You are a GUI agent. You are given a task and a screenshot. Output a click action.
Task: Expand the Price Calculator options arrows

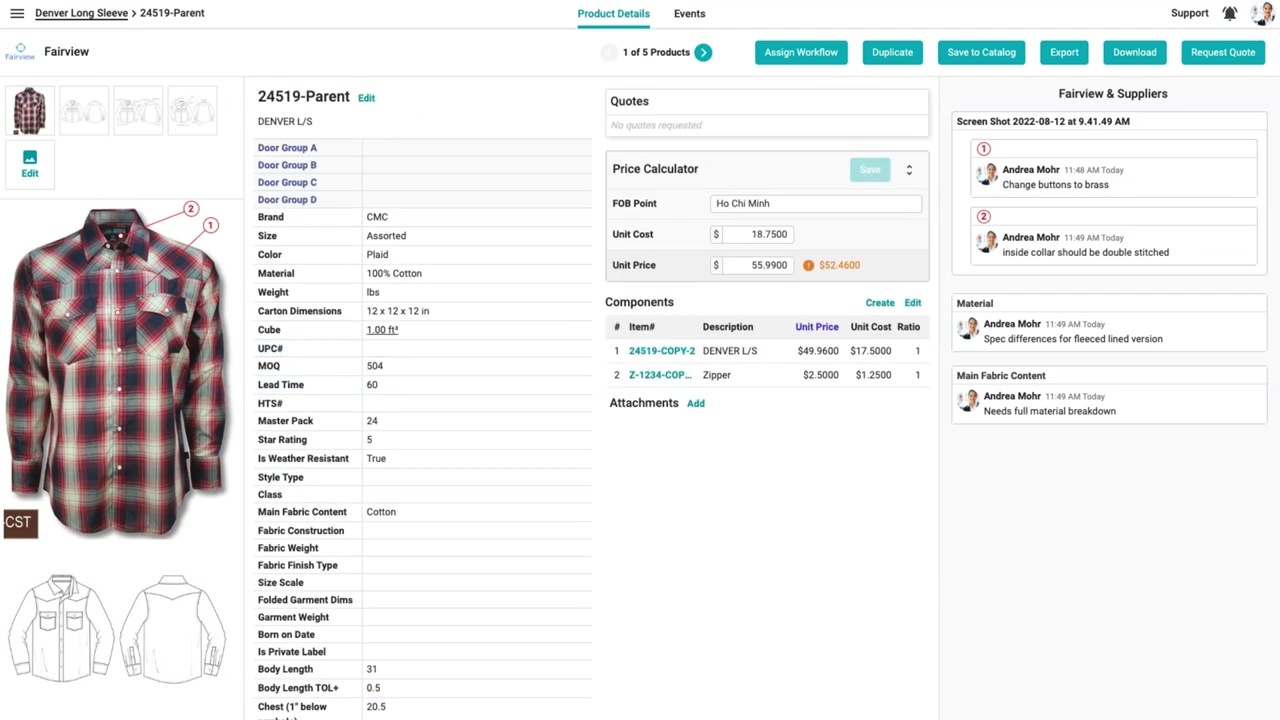[909, 170]
